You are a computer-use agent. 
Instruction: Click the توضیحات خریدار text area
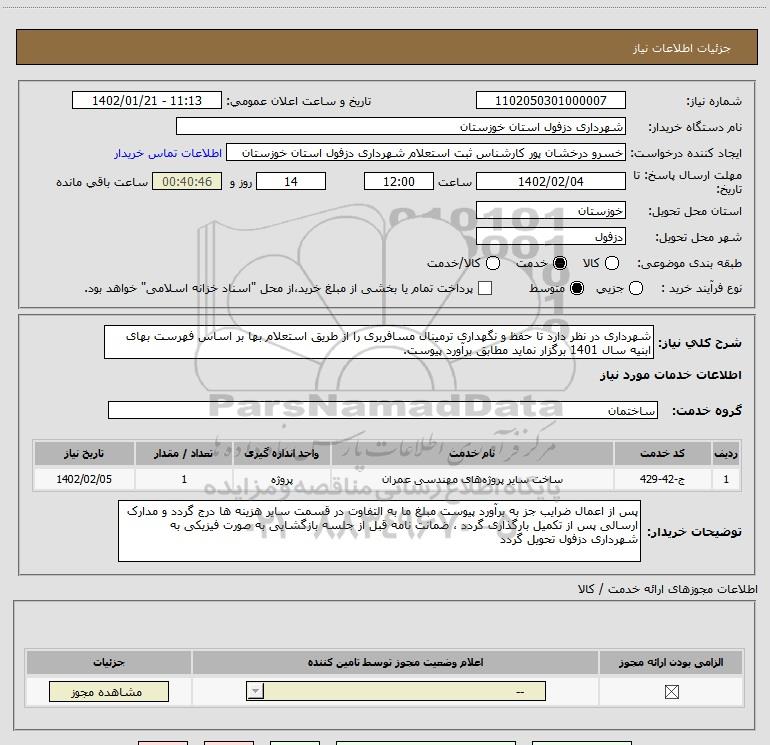379,531
